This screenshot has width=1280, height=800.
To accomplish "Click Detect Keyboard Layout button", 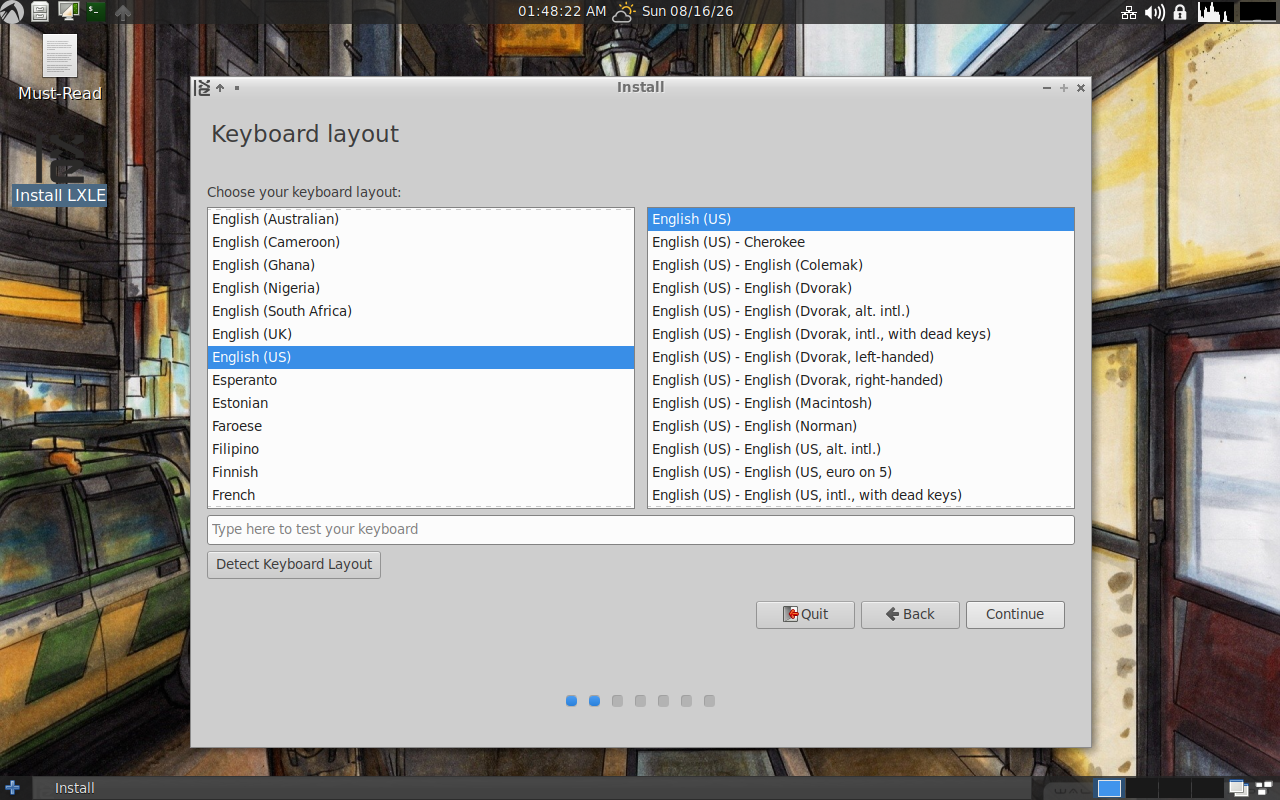I will tap(294, 564).
